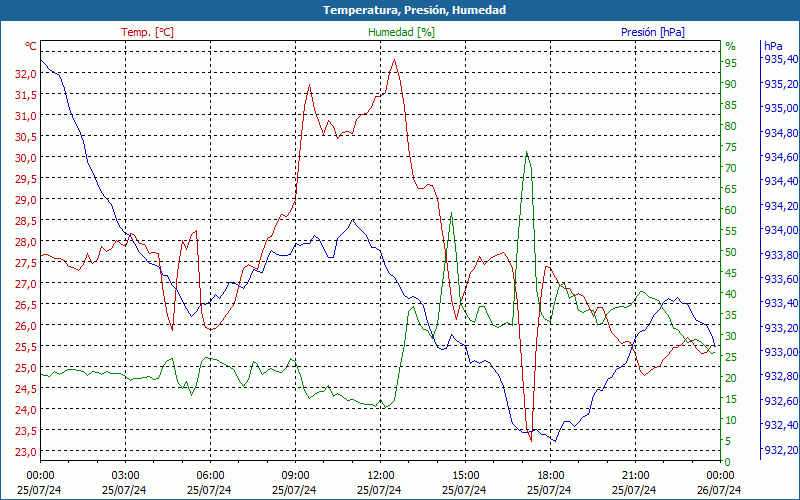This screenshot has height=500, width=800.
Task: Click the "31,5" temperature axis value
Action: pyautogui.click(x=26, y=95)
